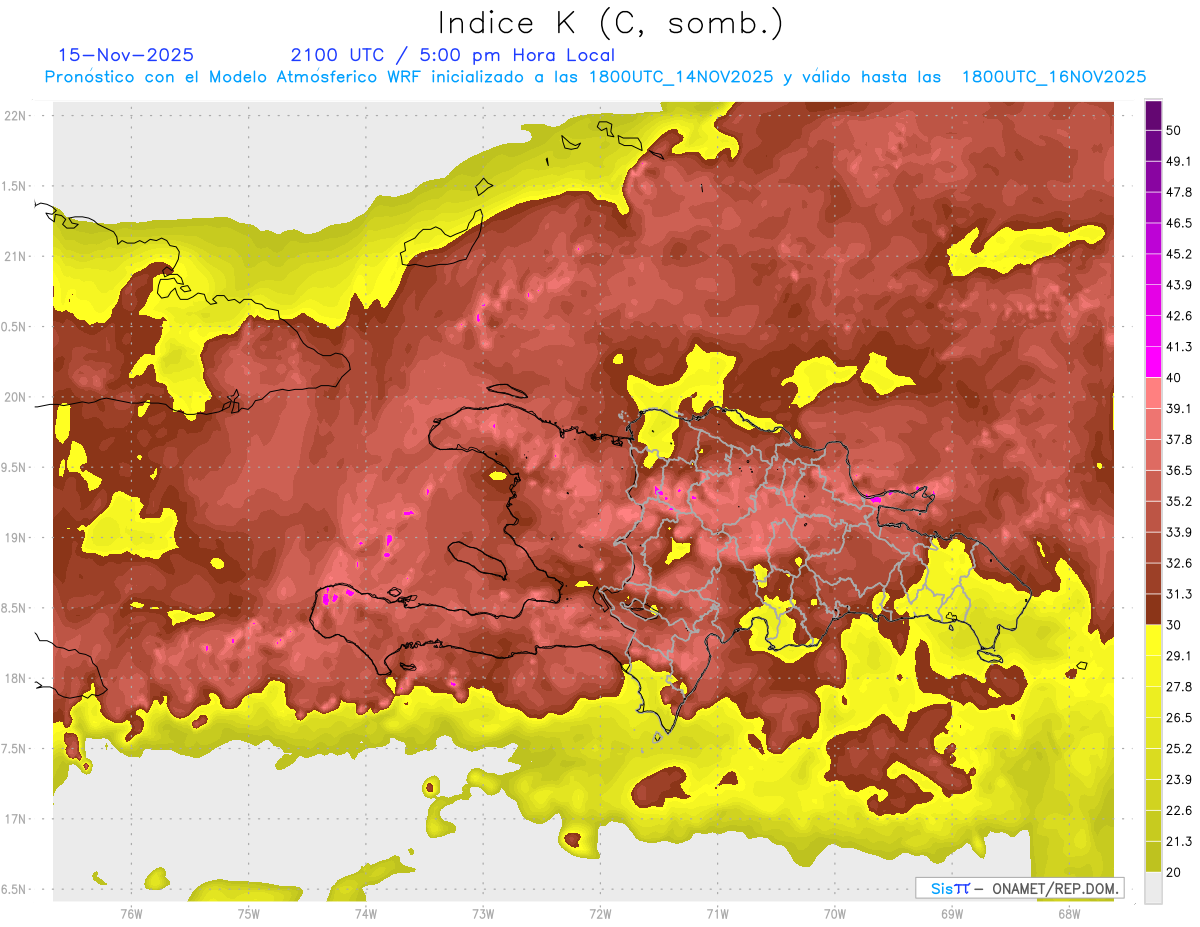Click longitude axis label '72W'
Image resolution: width=1200 pixels, height=927 pixels.
coord(600,913)
